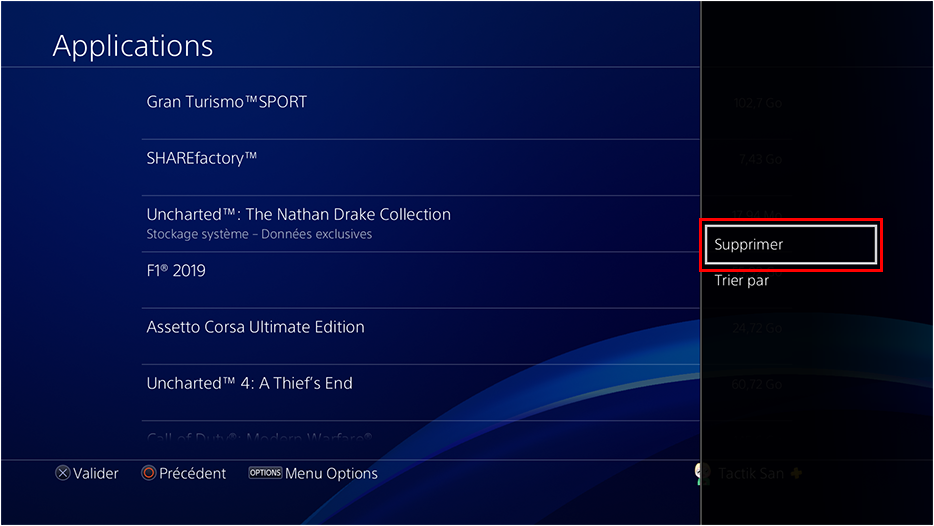This screenshot has width=934, height=526.
Task: Click the Menu Options label
Action: coord(331,474)
